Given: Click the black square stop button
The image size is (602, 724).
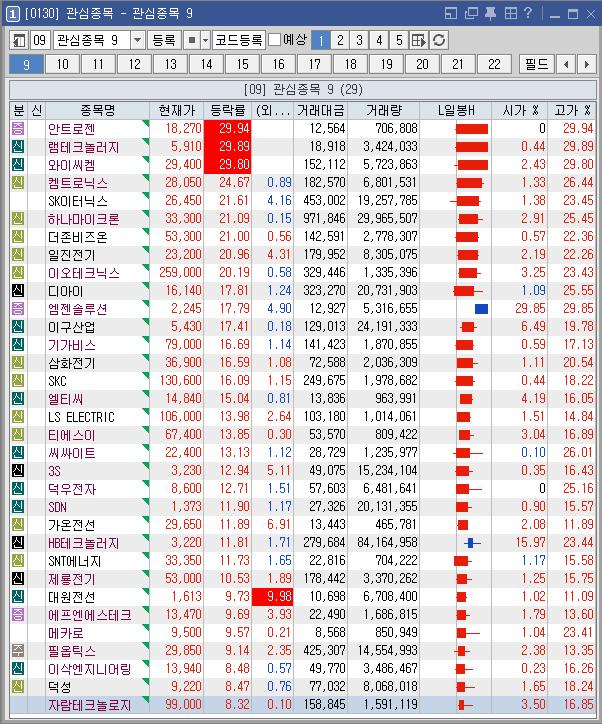Looking at the screenshot, I should coord(192,40).
